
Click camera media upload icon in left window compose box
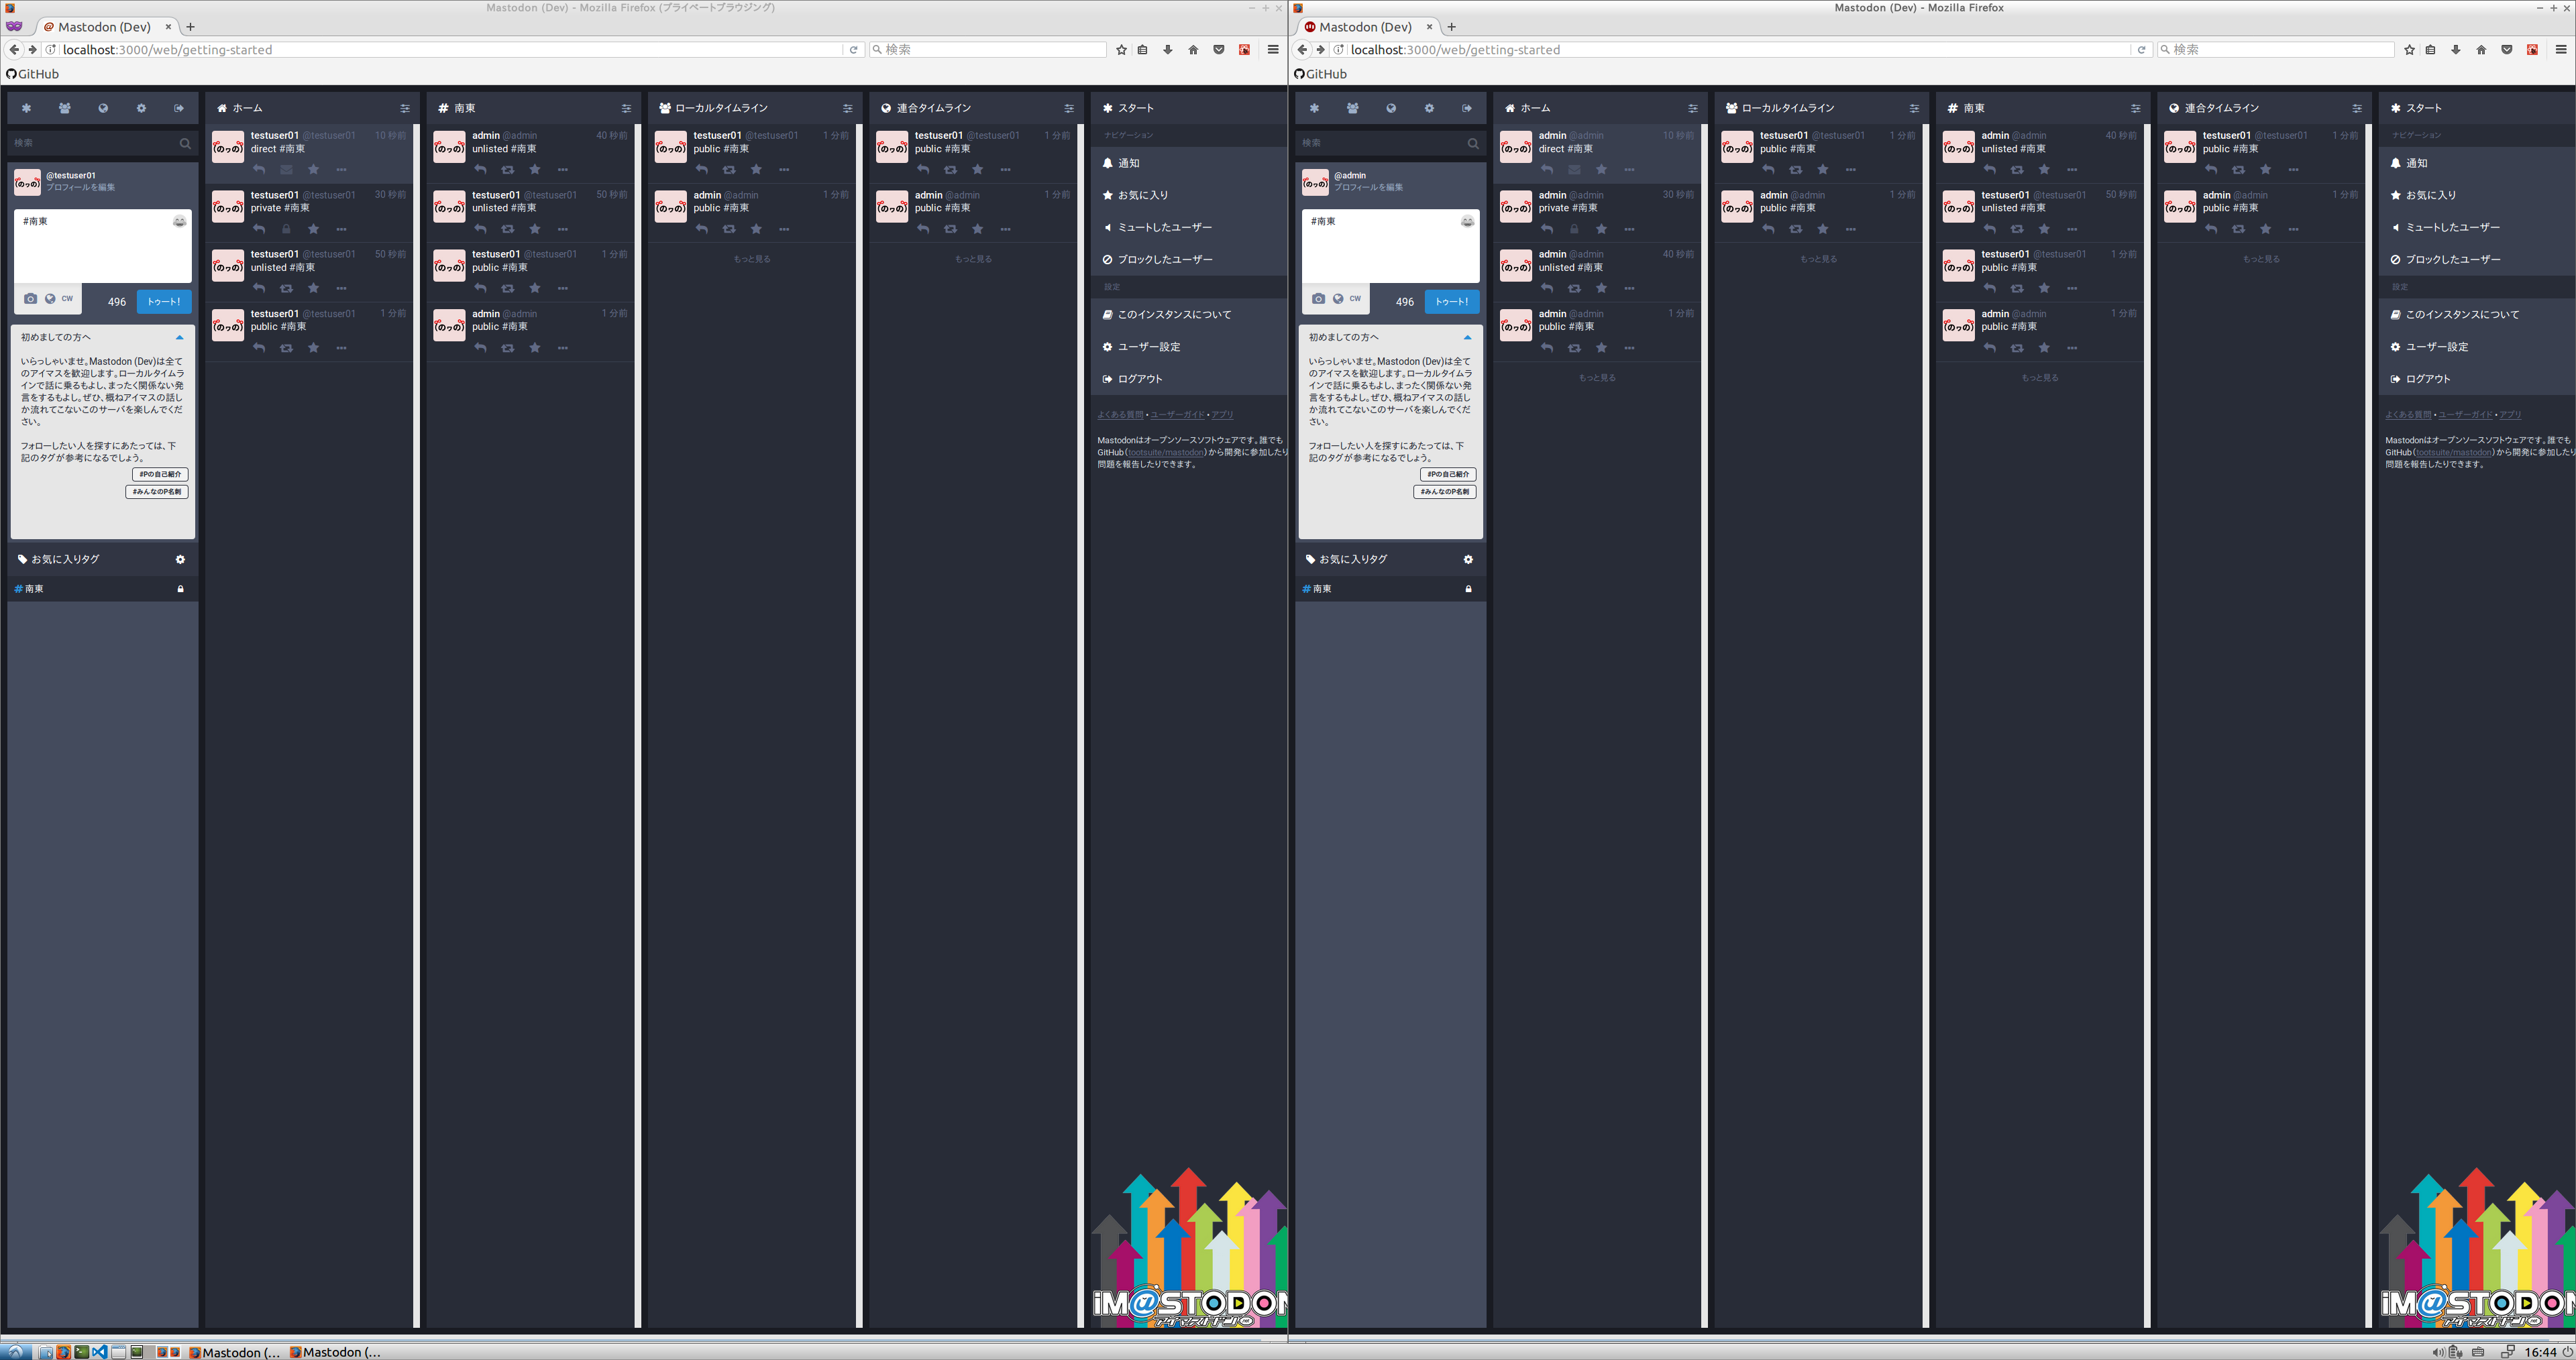(x=31, y=299)
